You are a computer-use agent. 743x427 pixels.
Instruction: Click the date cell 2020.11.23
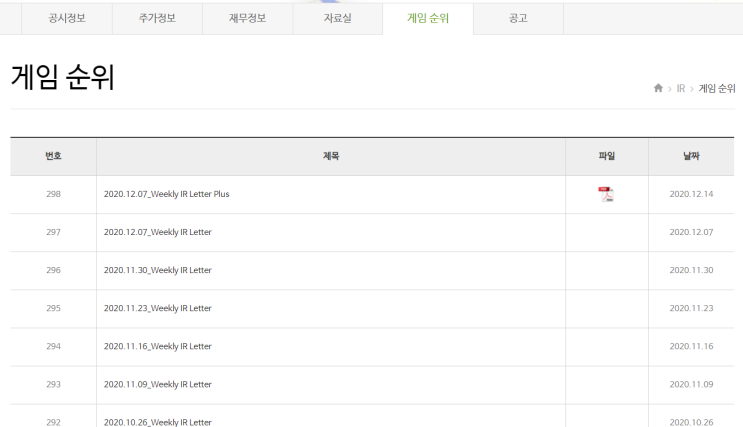[691, 308]
